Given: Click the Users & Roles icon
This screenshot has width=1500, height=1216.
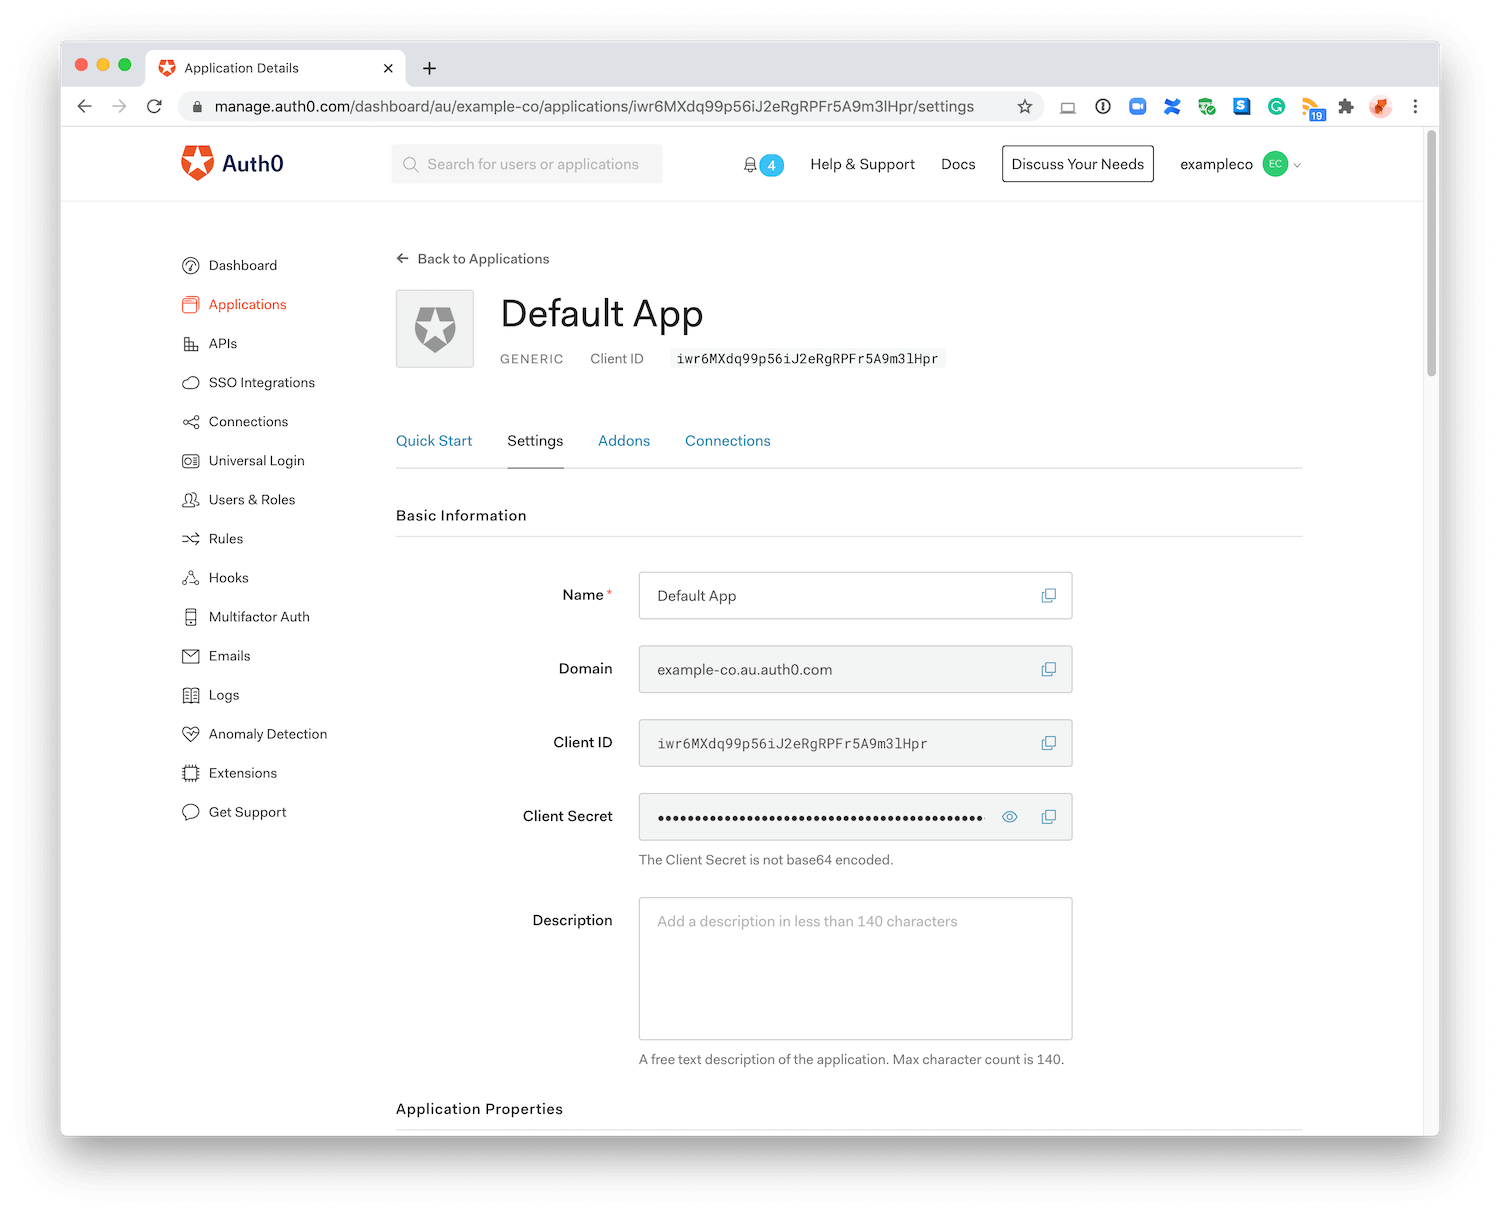Looking at the screenshot, I should [191, 500].
